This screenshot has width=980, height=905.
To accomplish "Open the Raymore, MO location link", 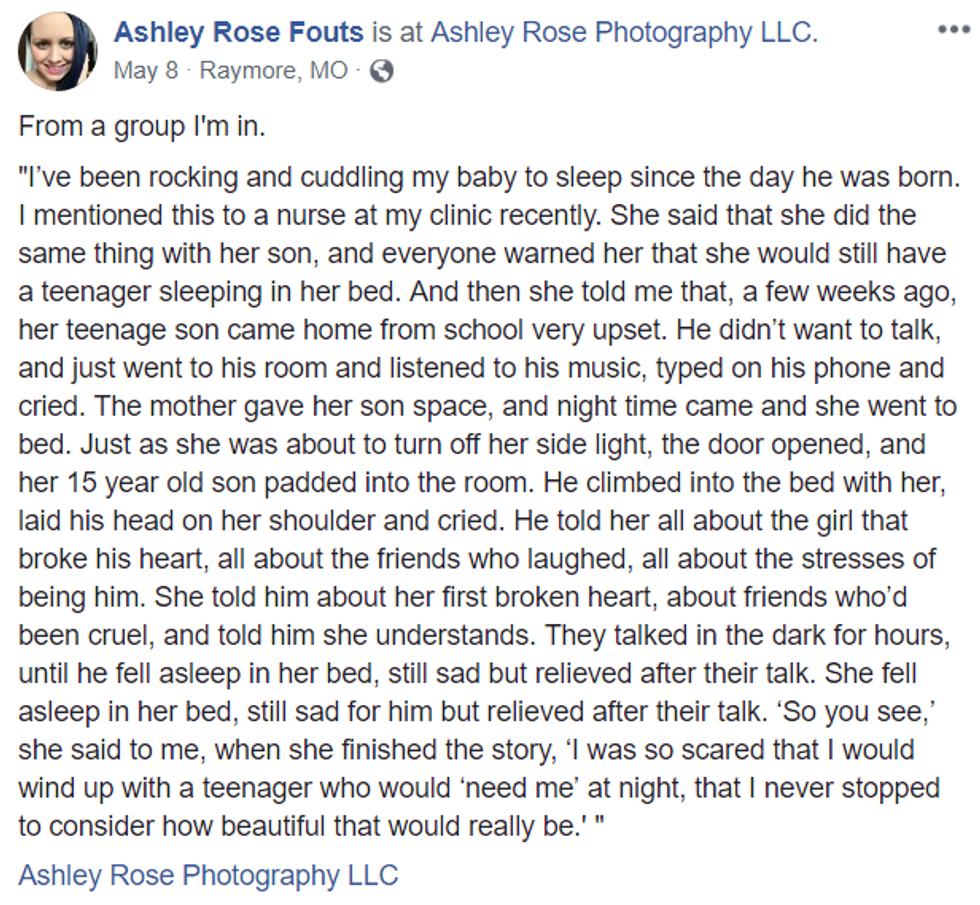I will [274, 72].
